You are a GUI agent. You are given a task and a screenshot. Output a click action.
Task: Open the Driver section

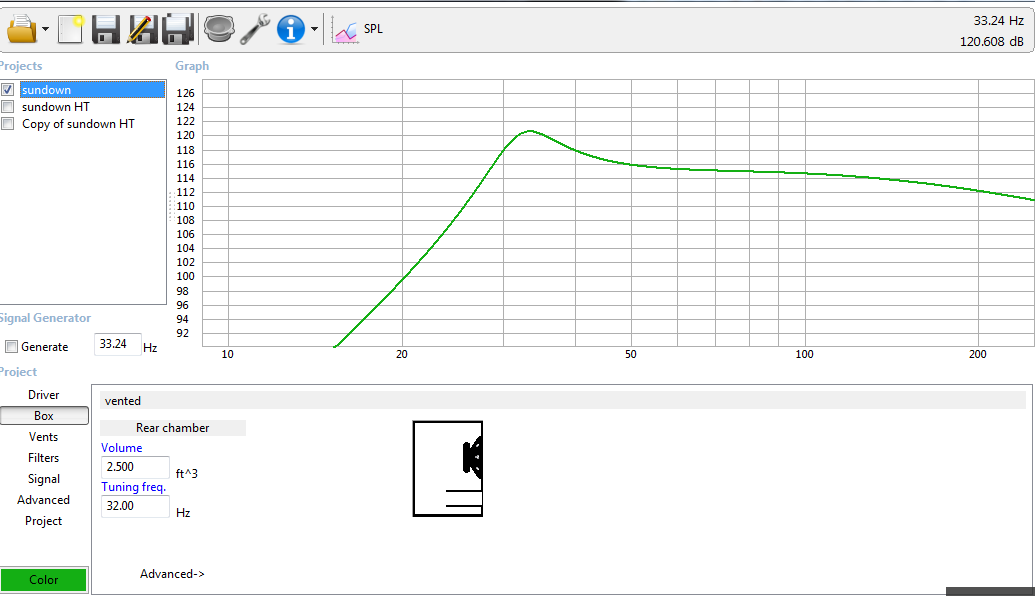[x=44, y=395]
